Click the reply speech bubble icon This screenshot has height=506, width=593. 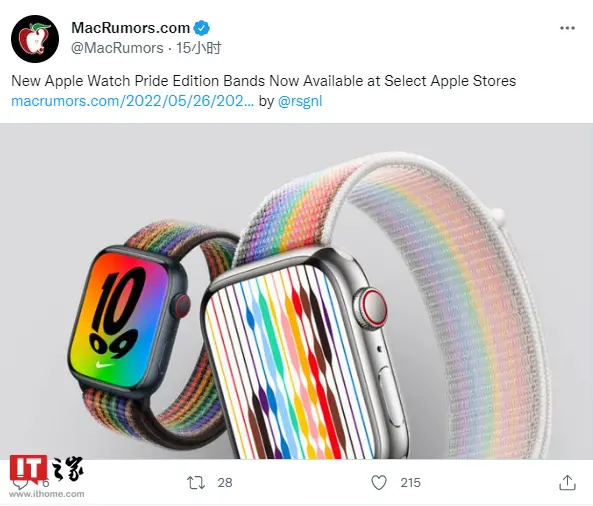[20, 483]
